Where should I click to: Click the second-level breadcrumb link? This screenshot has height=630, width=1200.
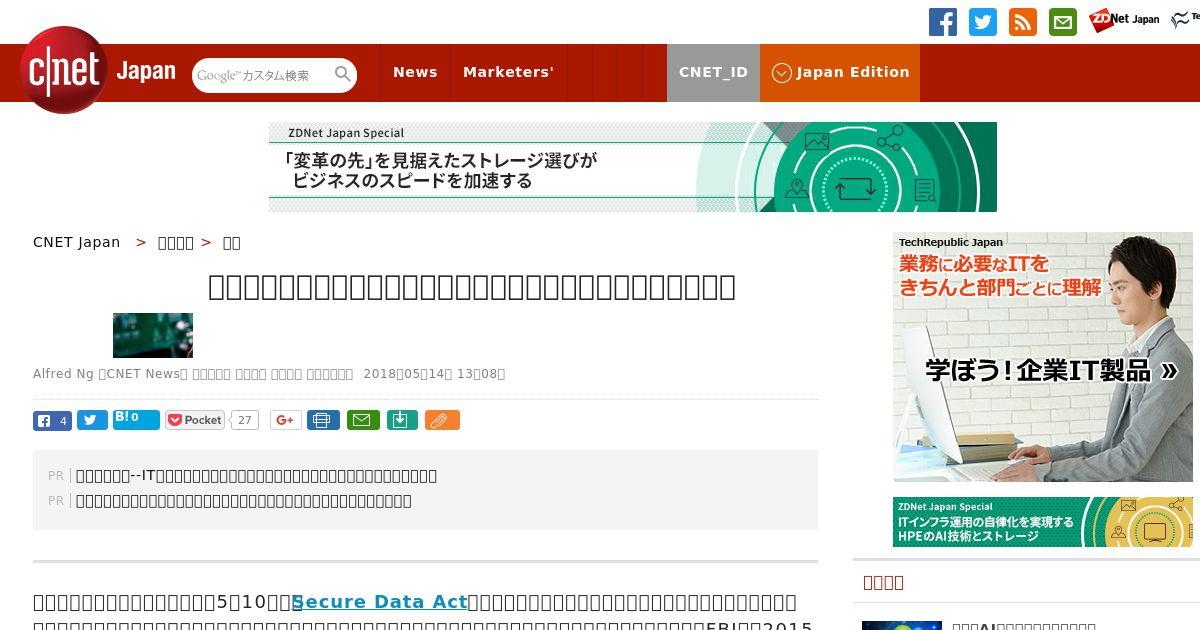click(176, 242)
